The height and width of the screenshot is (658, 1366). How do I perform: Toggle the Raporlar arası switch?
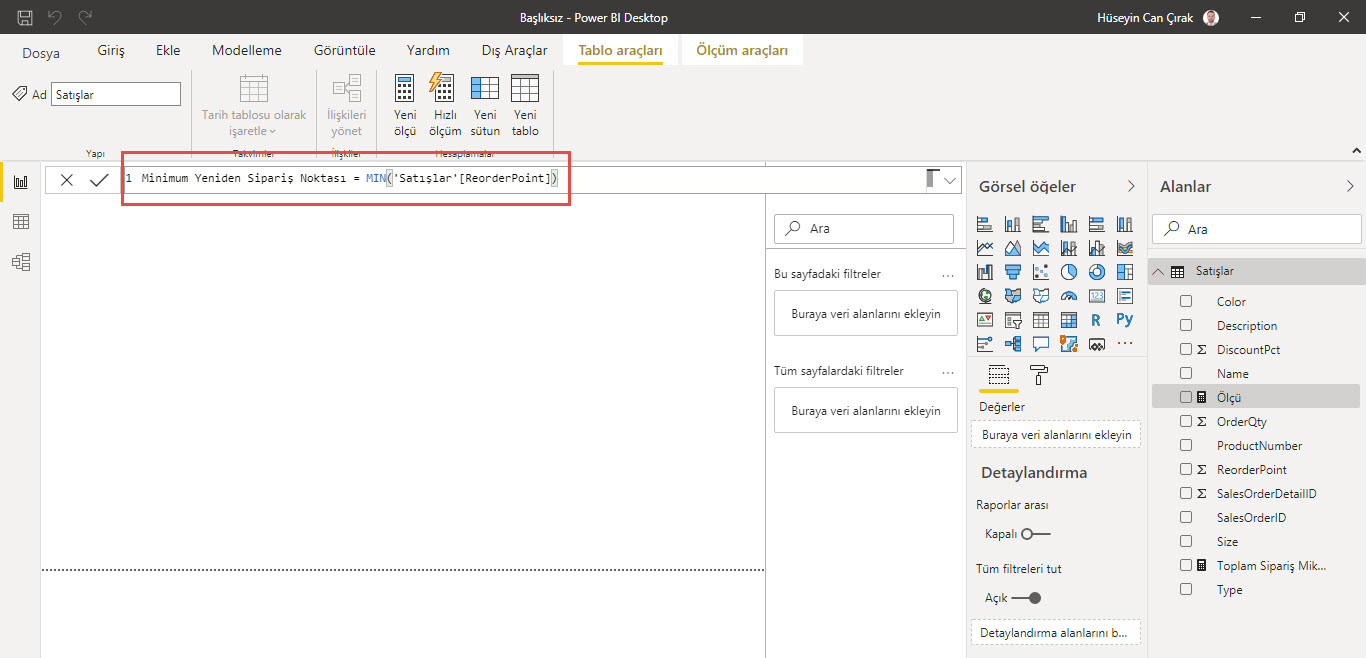tap(1035, 534)
